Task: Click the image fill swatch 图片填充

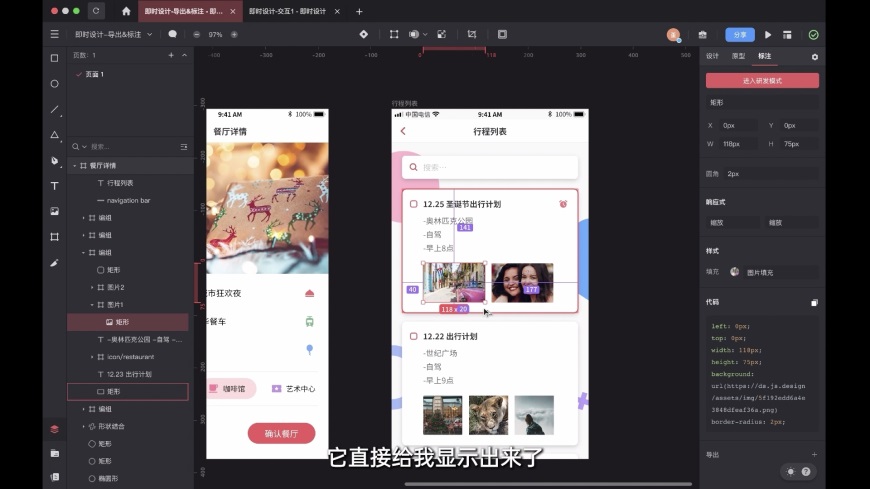Action: click(735, 272)
